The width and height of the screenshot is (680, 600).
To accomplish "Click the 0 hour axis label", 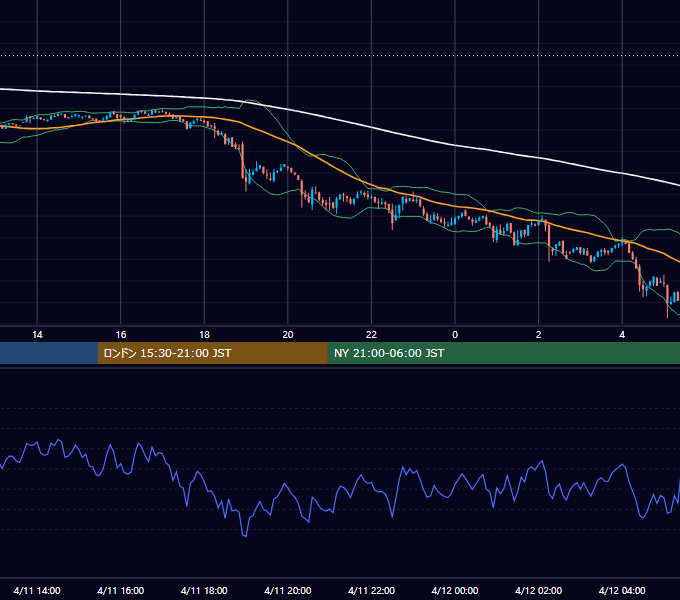I will (x=455, y=335).
